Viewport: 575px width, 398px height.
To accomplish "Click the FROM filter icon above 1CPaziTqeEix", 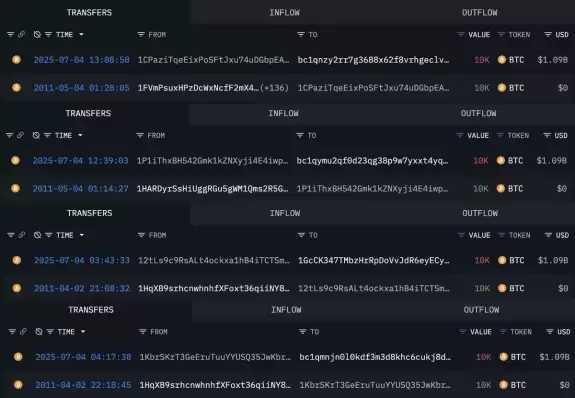I will pyautogui.click(x=141, y=34).
